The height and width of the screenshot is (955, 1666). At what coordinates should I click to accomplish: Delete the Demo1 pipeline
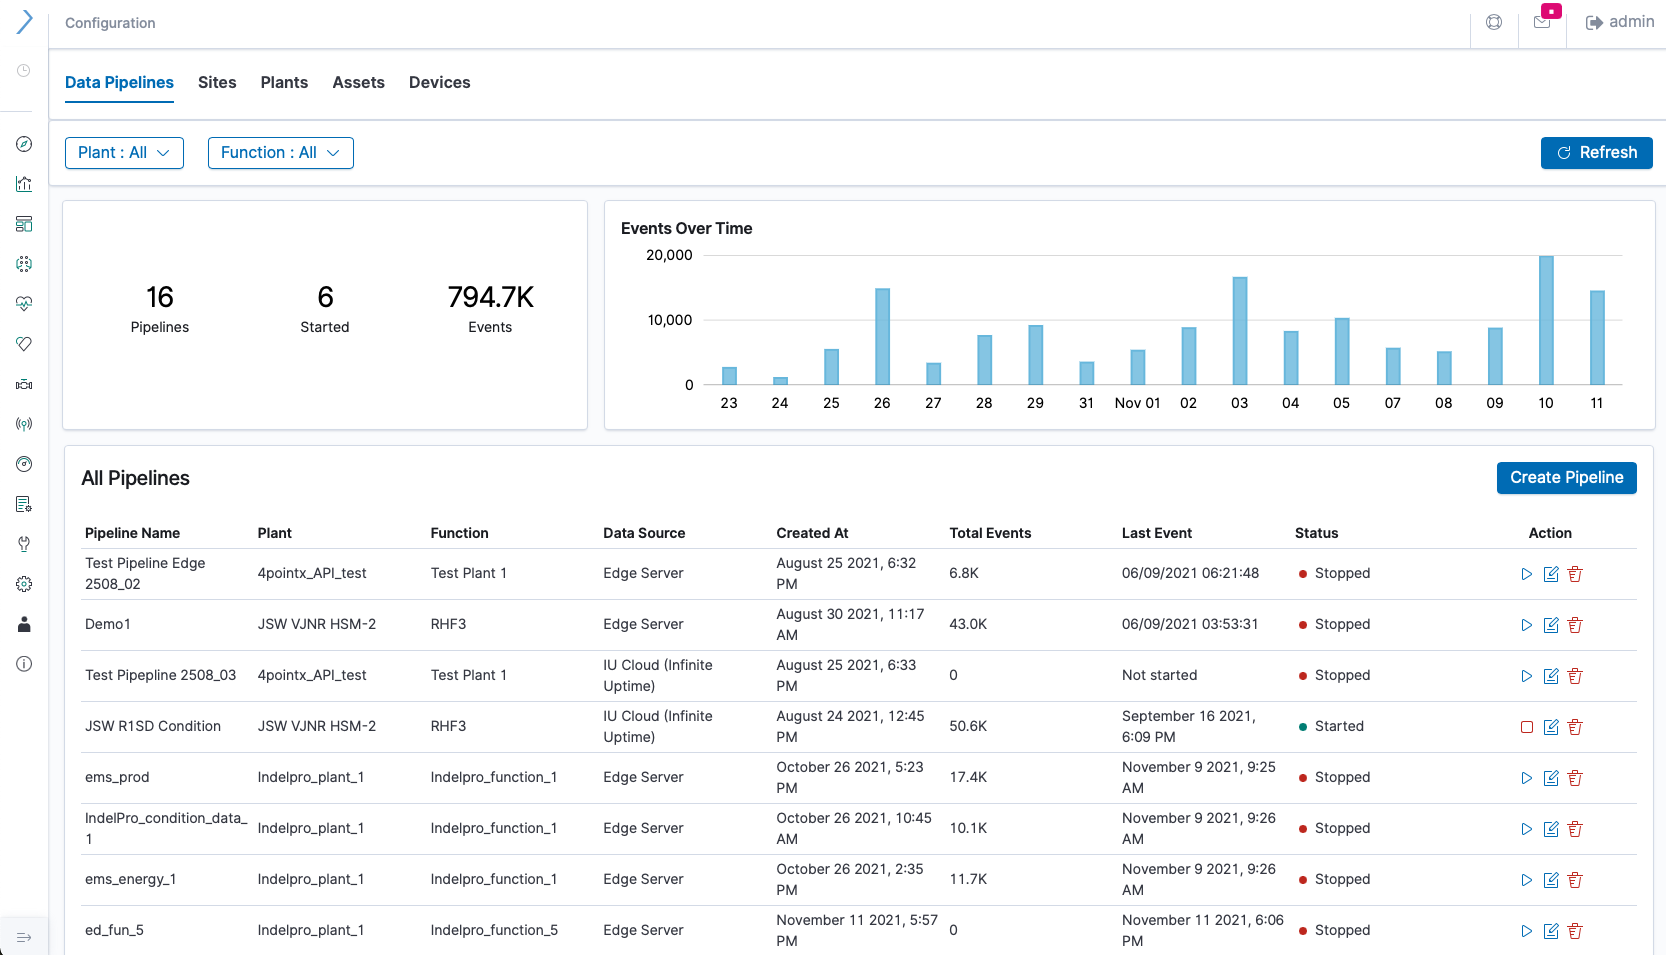1575,625
